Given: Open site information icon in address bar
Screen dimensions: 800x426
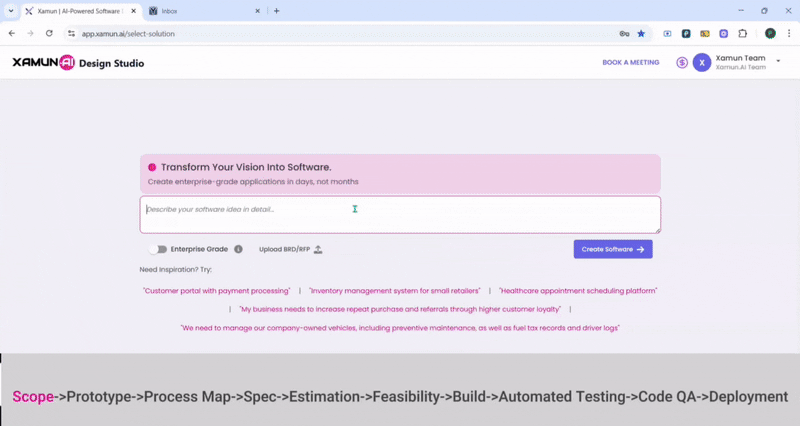Looking at the screenshot, I should click(x=71, y=34).
